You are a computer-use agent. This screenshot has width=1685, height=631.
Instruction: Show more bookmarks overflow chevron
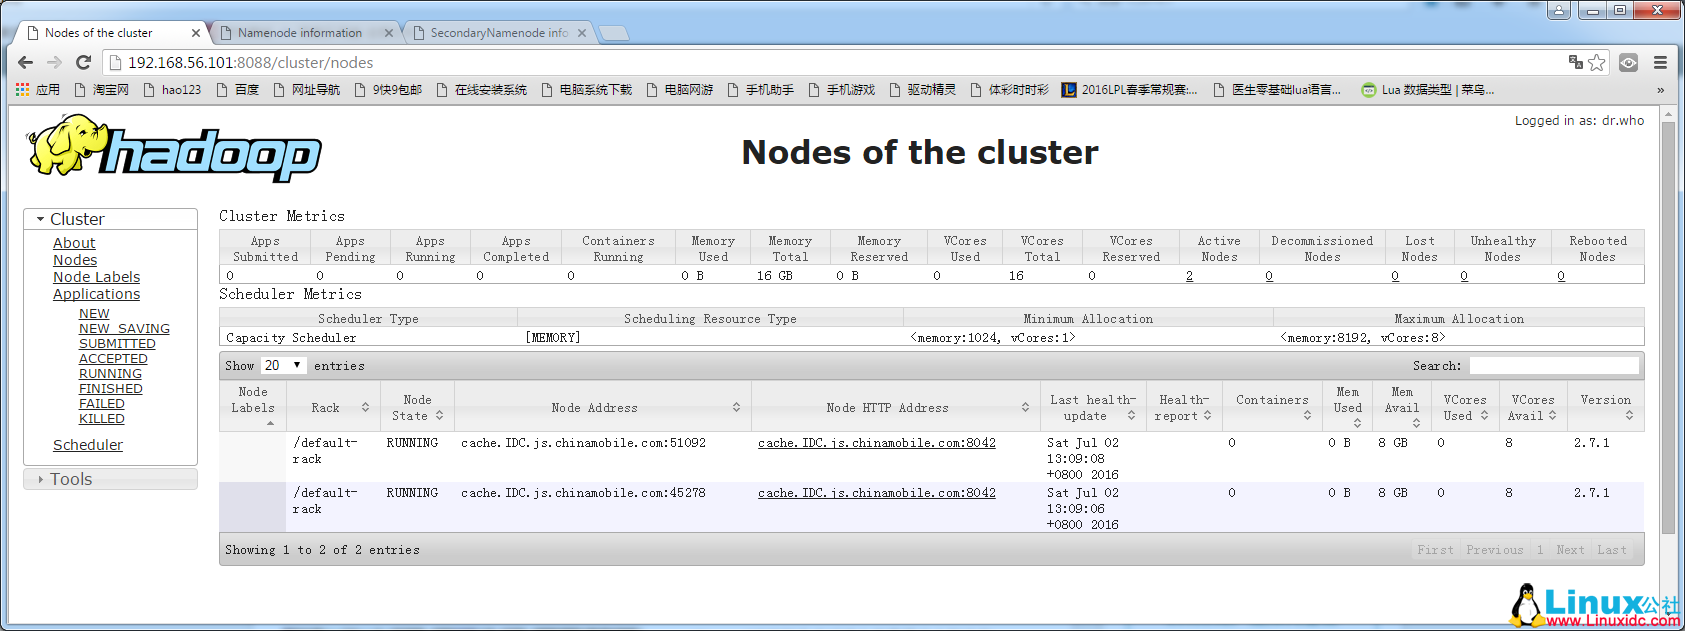[x=1661, y=90]
